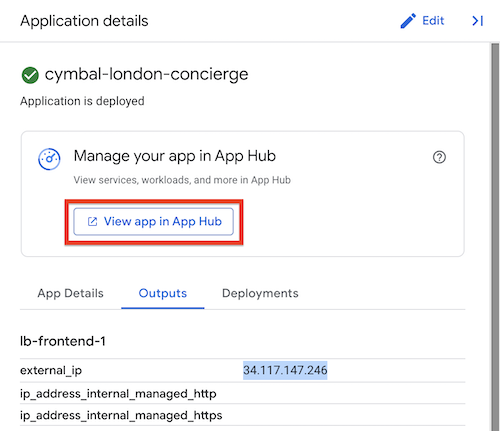
Task: Click the ip_address_internal_managed_https row
Action: pyautogui.click(x=243, y=415)
